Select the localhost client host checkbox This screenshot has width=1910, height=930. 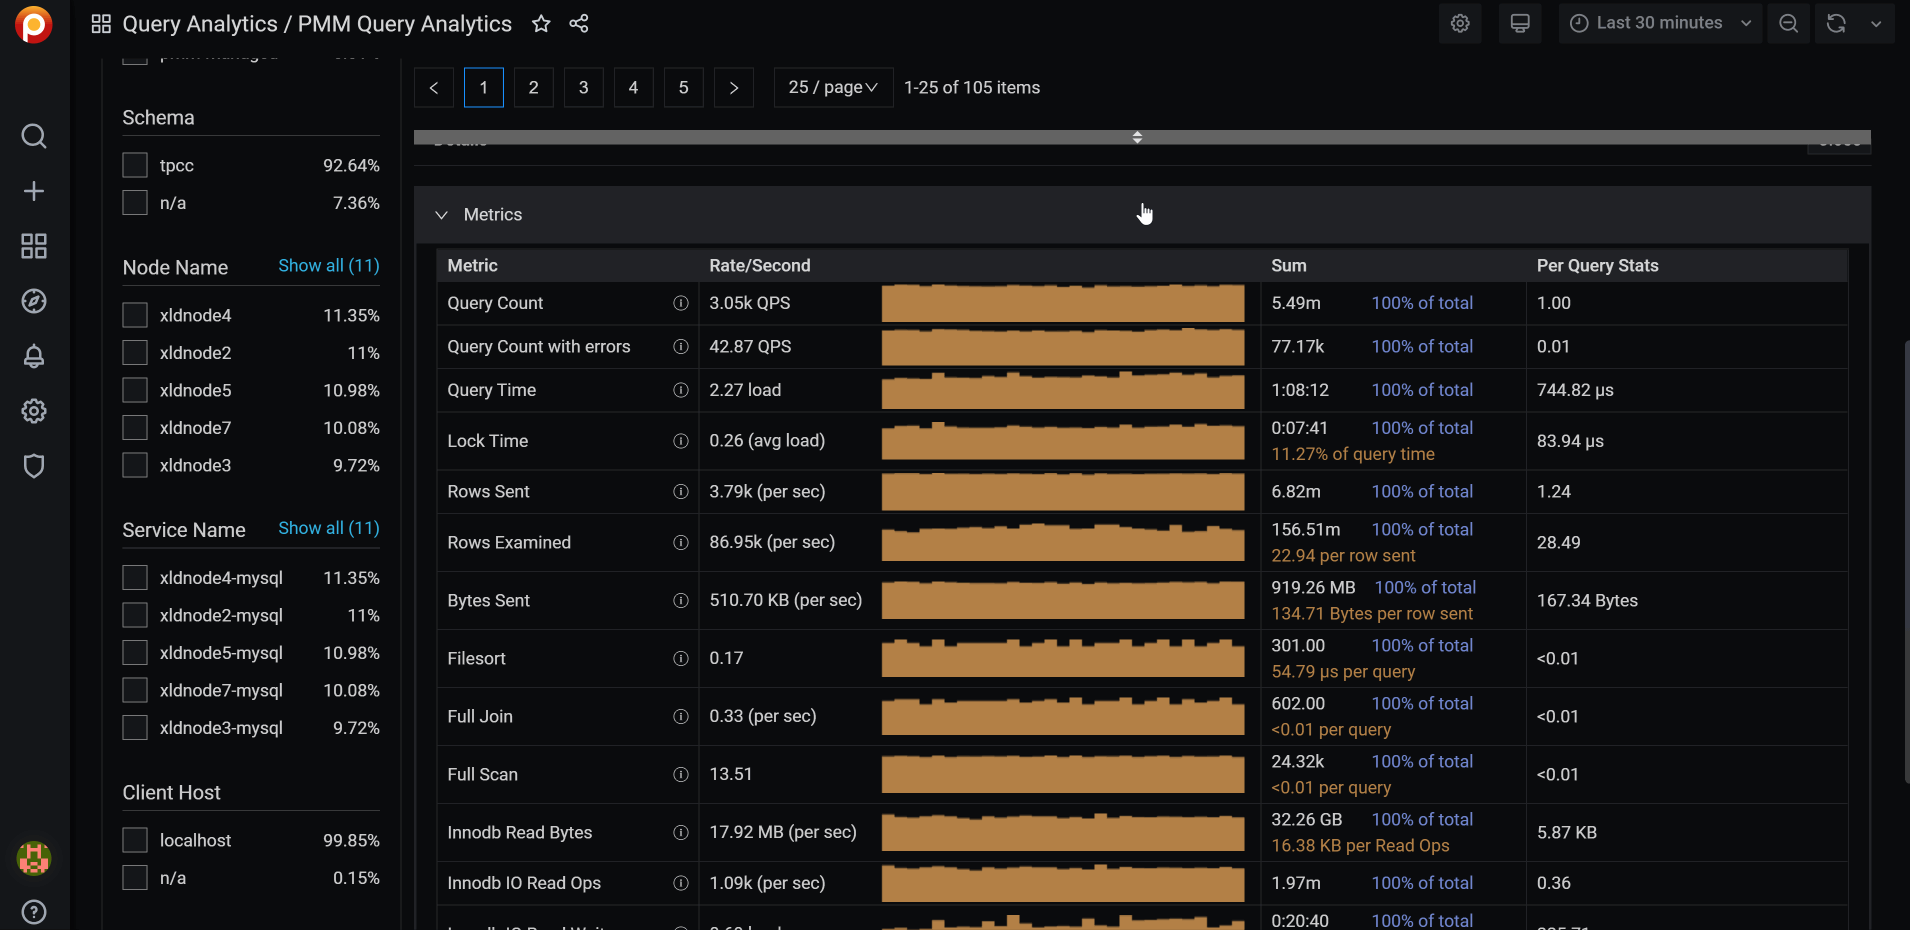tap(134, 839)
